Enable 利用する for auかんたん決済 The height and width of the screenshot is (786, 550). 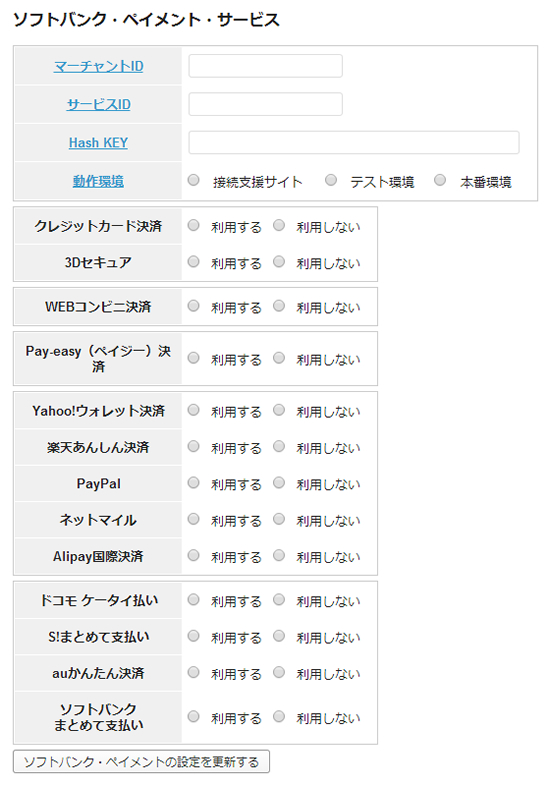194,672
